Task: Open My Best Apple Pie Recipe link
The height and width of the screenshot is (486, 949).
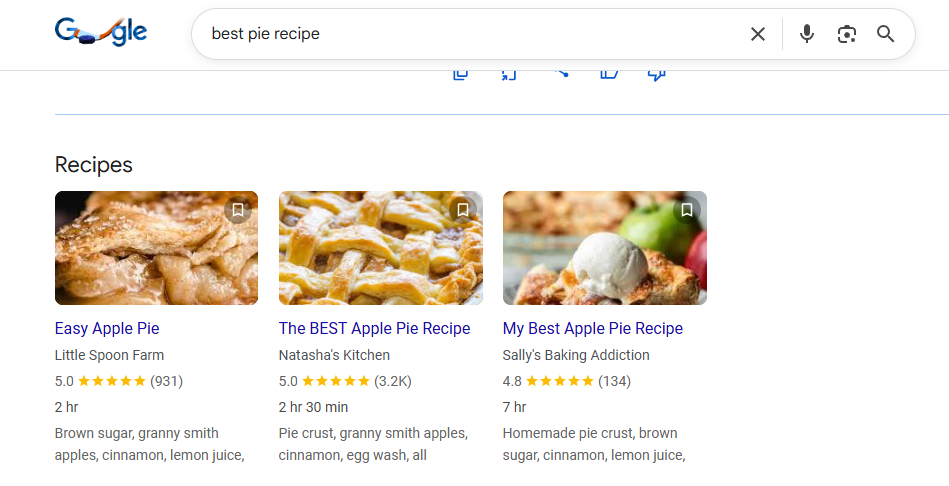Action: point(592,328)
